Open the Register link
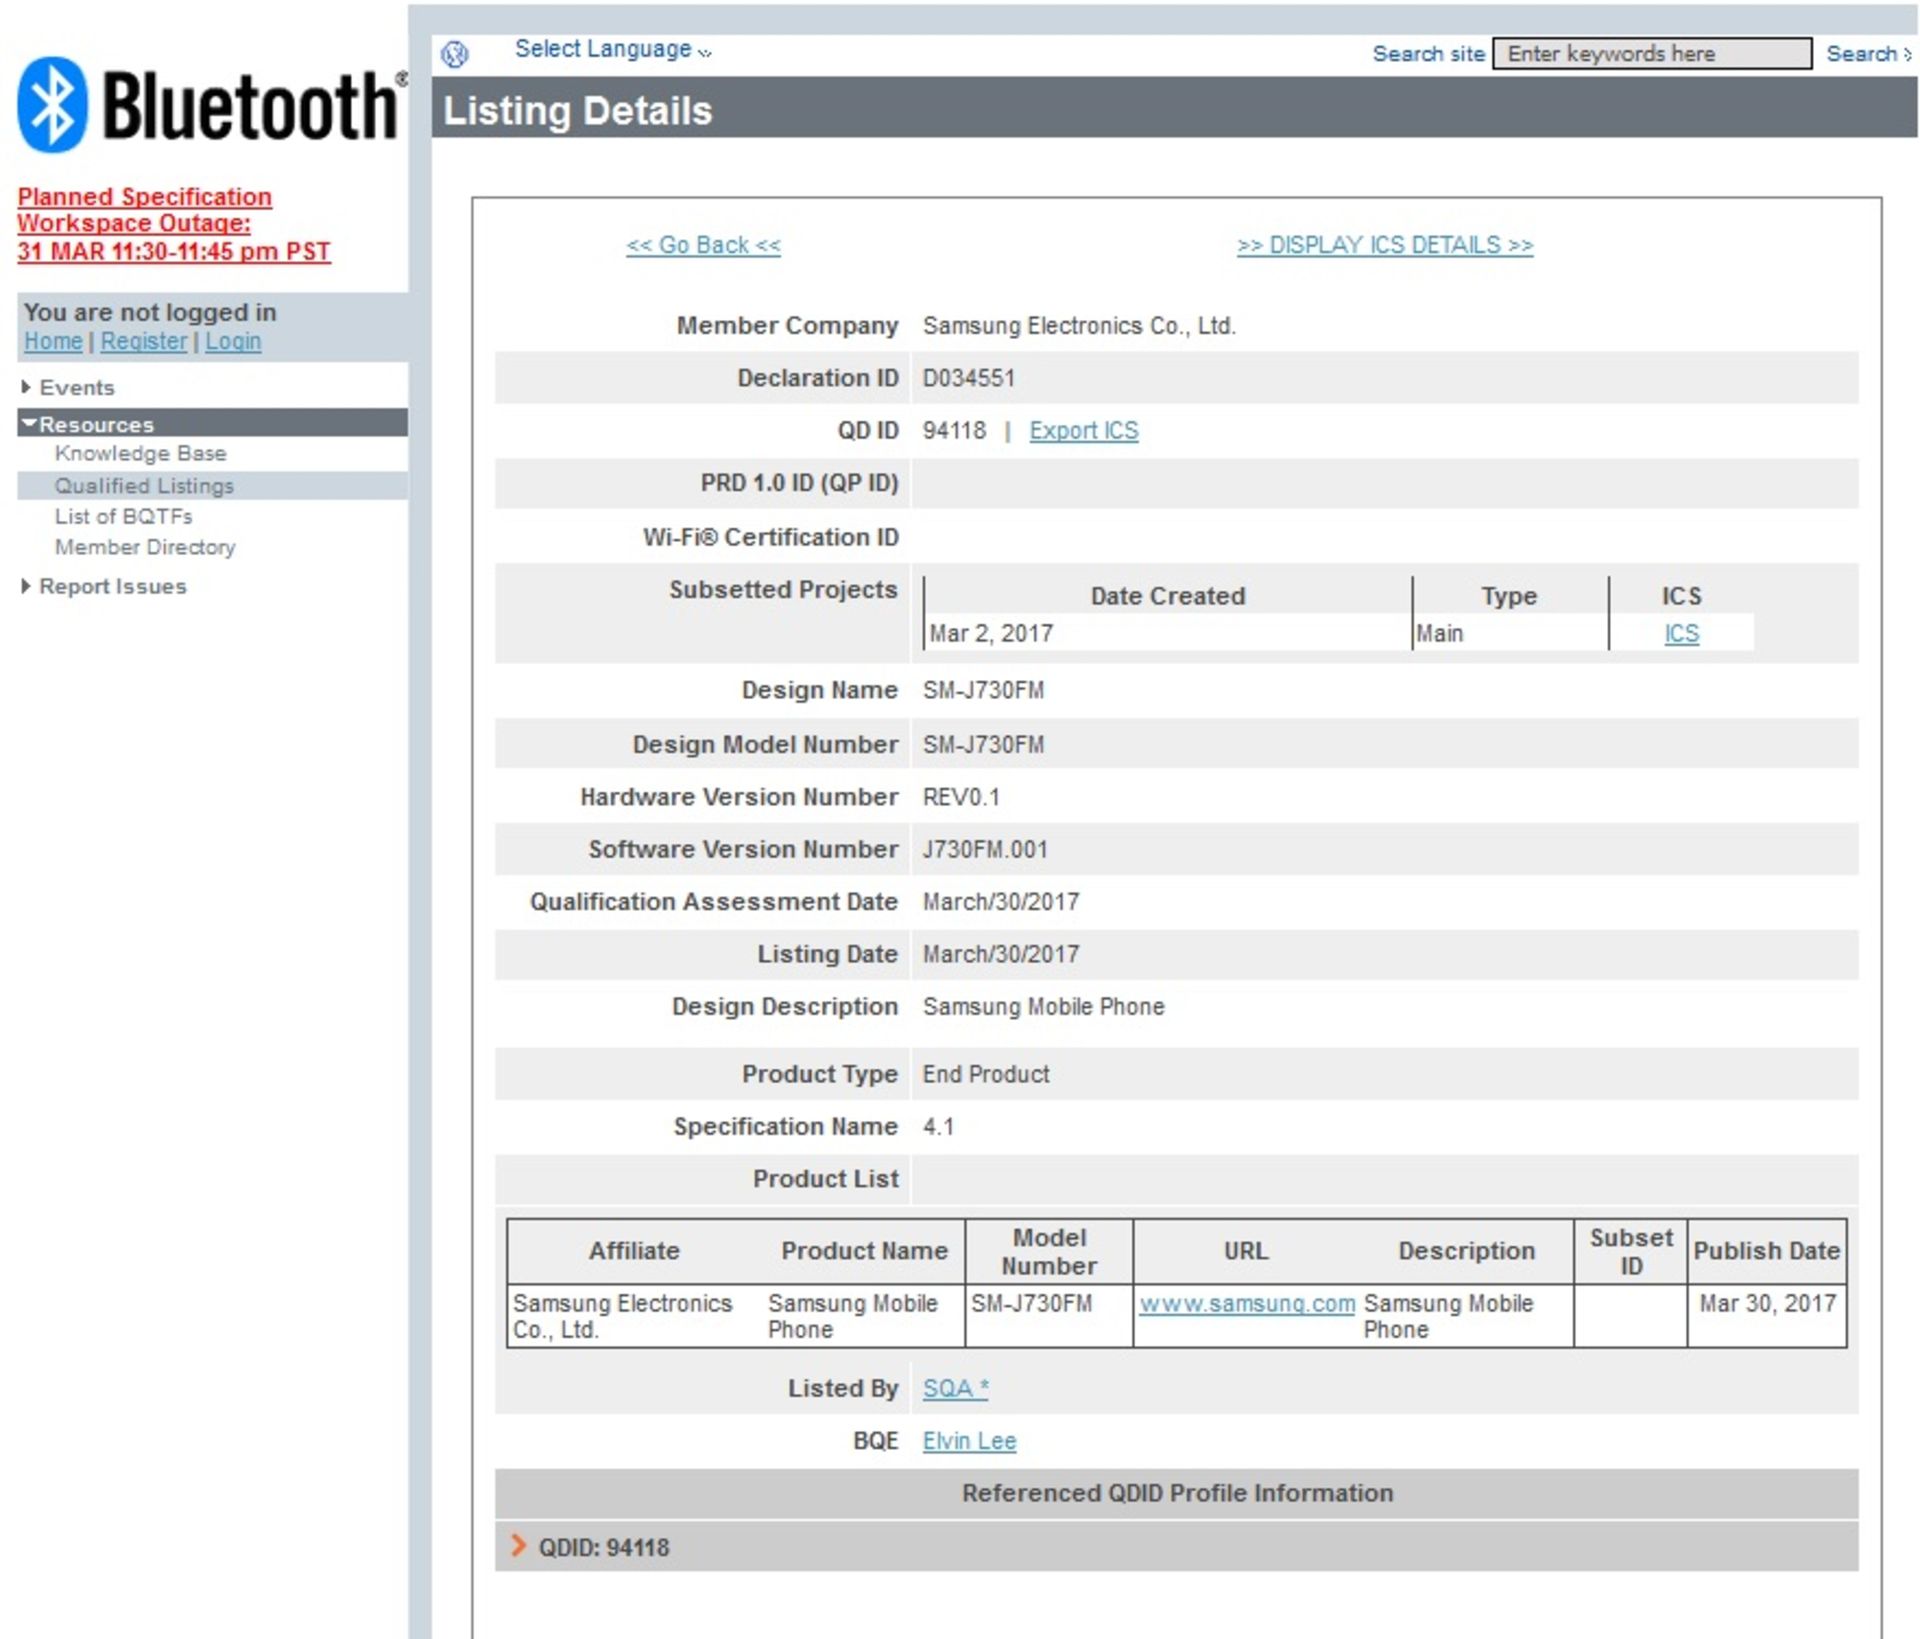1920x1639 pixels. pos(143,341)
